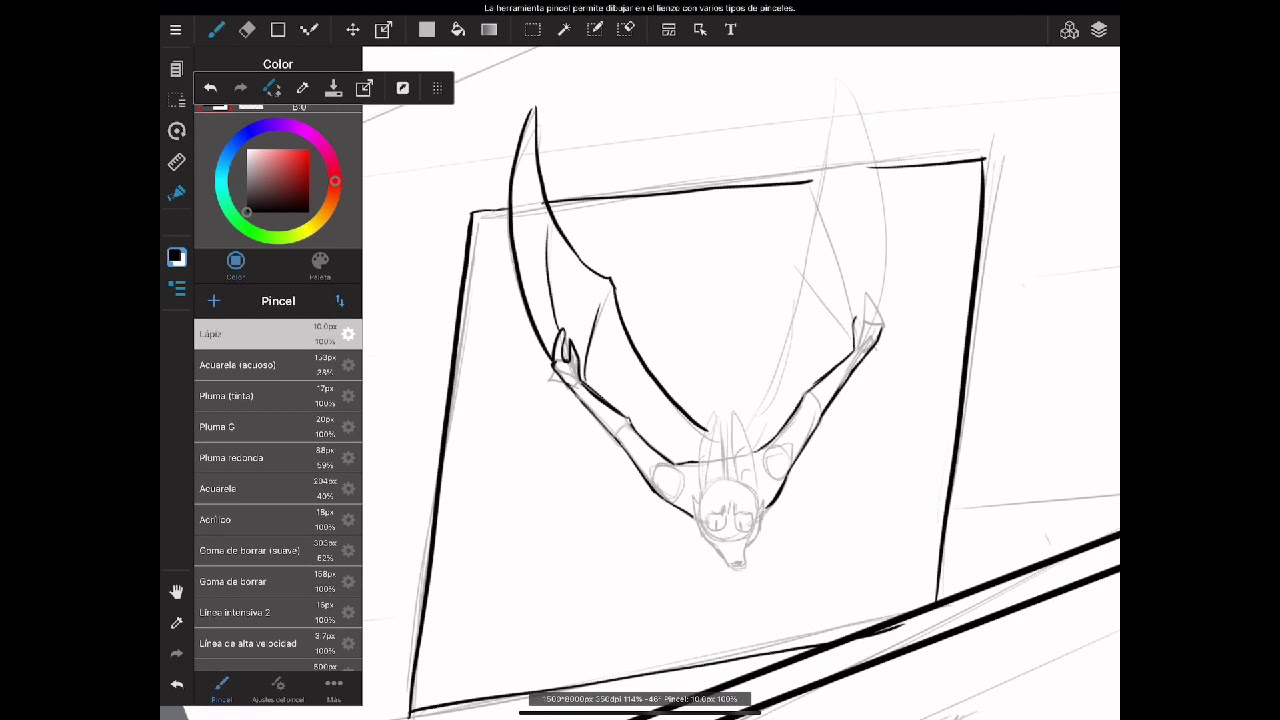Open settings gear for Lápiz brush
This screenshot has height=720, width=1280.
[x=348, y=334]
